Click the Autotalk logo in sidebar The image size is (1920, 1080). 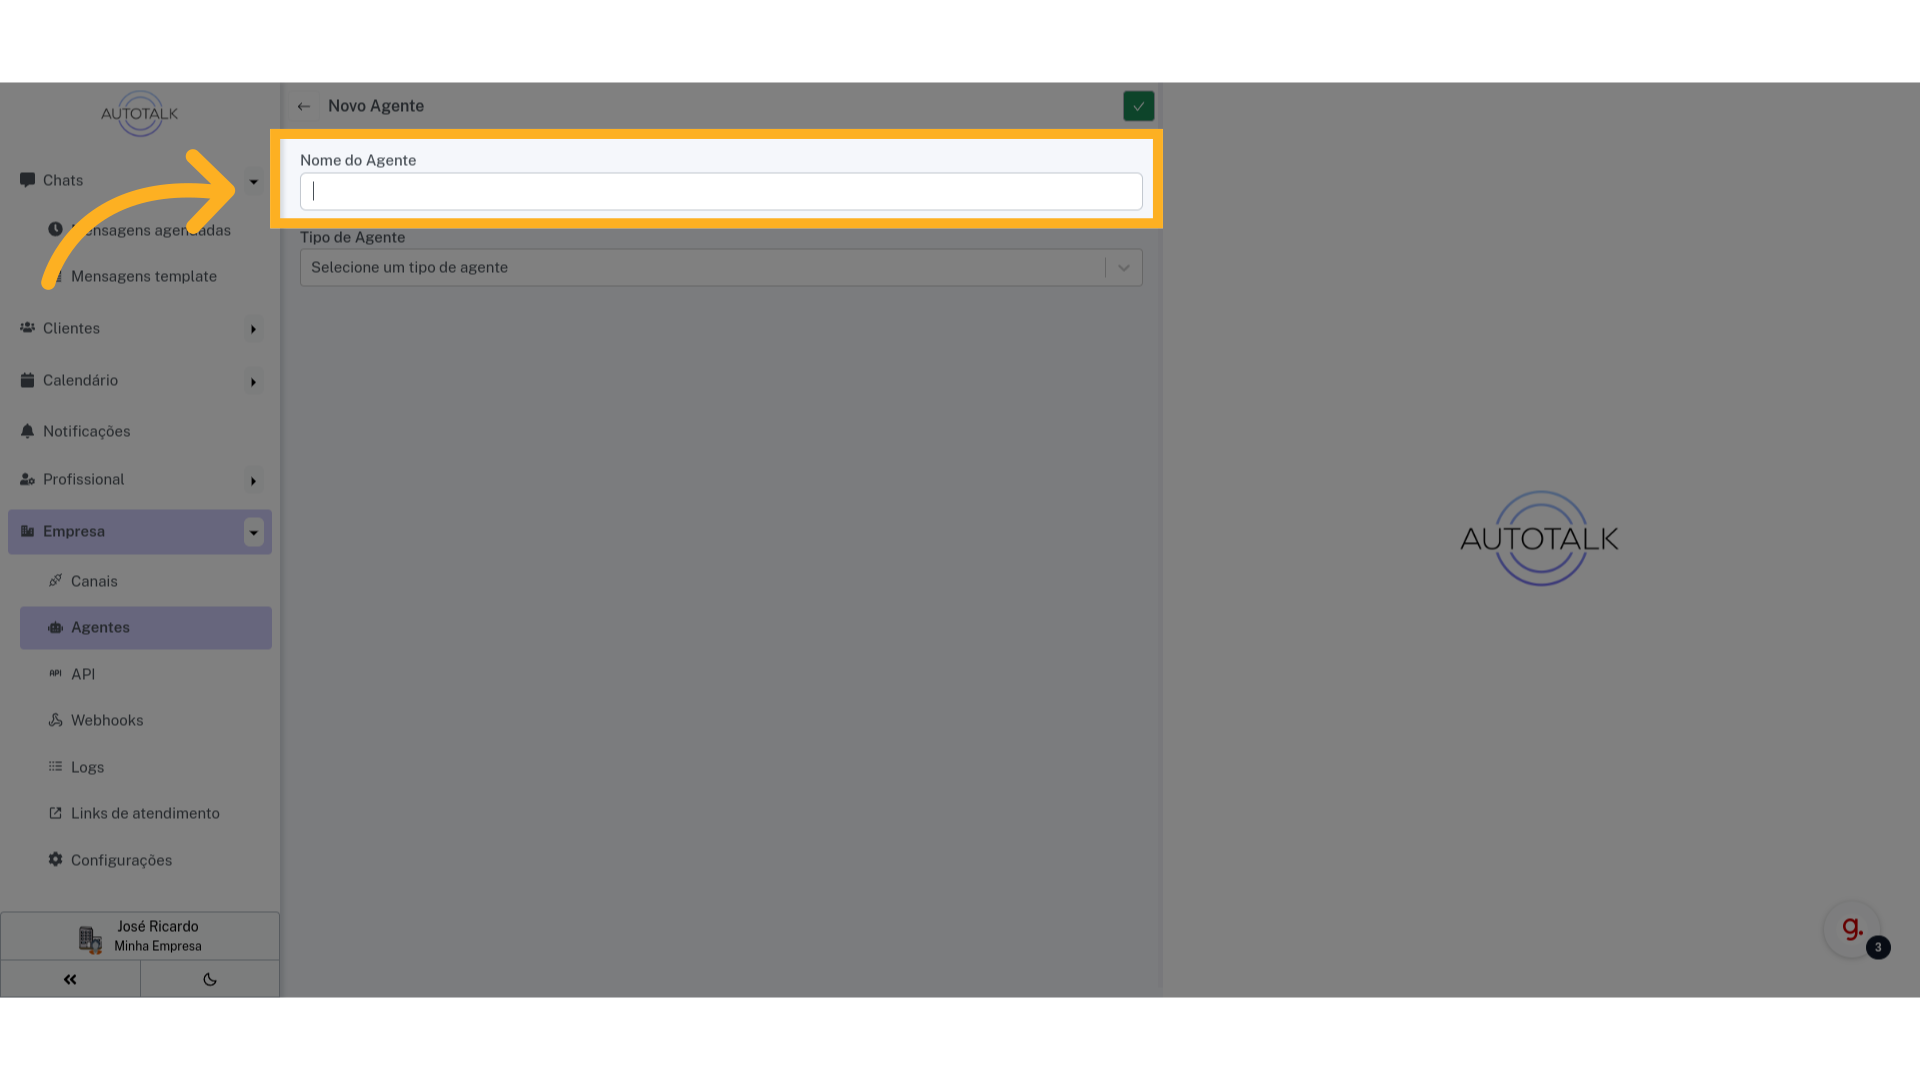point(139,113)
